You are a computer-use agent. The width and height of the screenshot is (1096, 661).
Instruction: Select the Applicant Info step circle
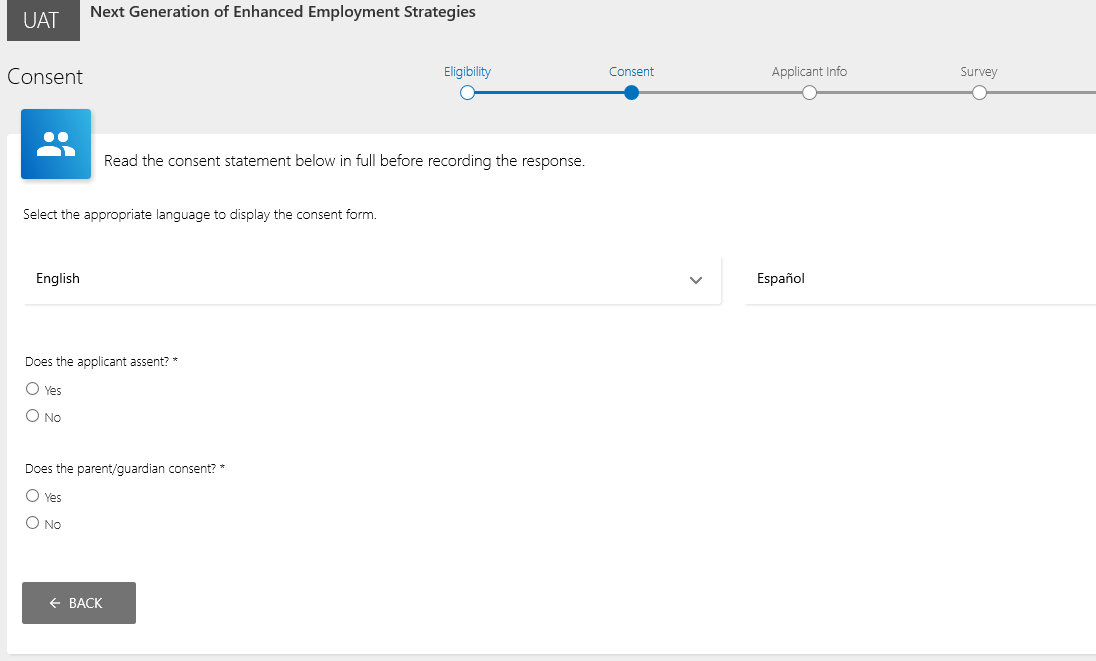(x=809, y=93)
